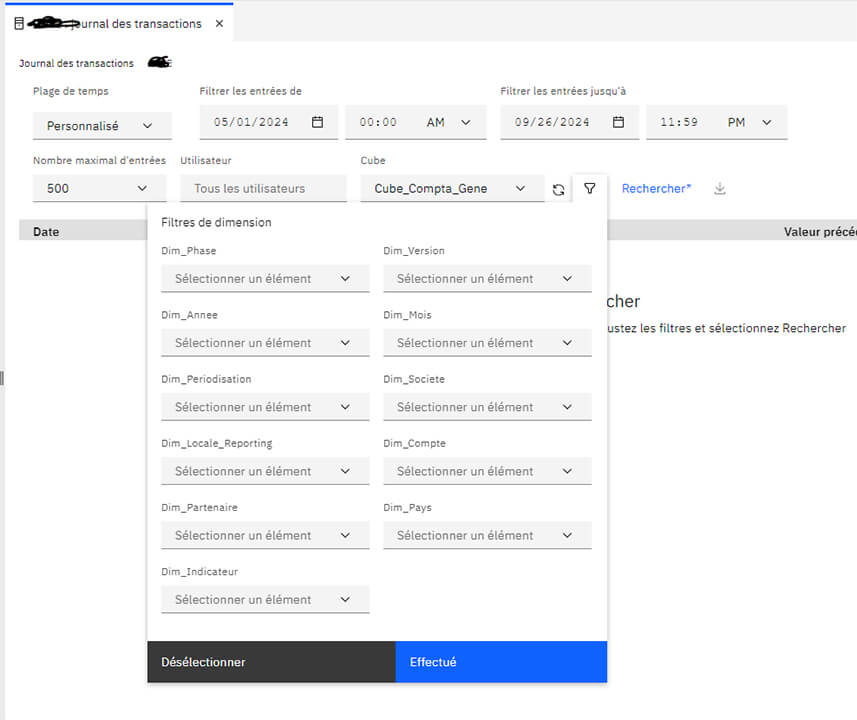Open the dimension filters funnel icon
The height and width of the screenshot is (720, 857).
pyautogui.click(x=589, y=188)
